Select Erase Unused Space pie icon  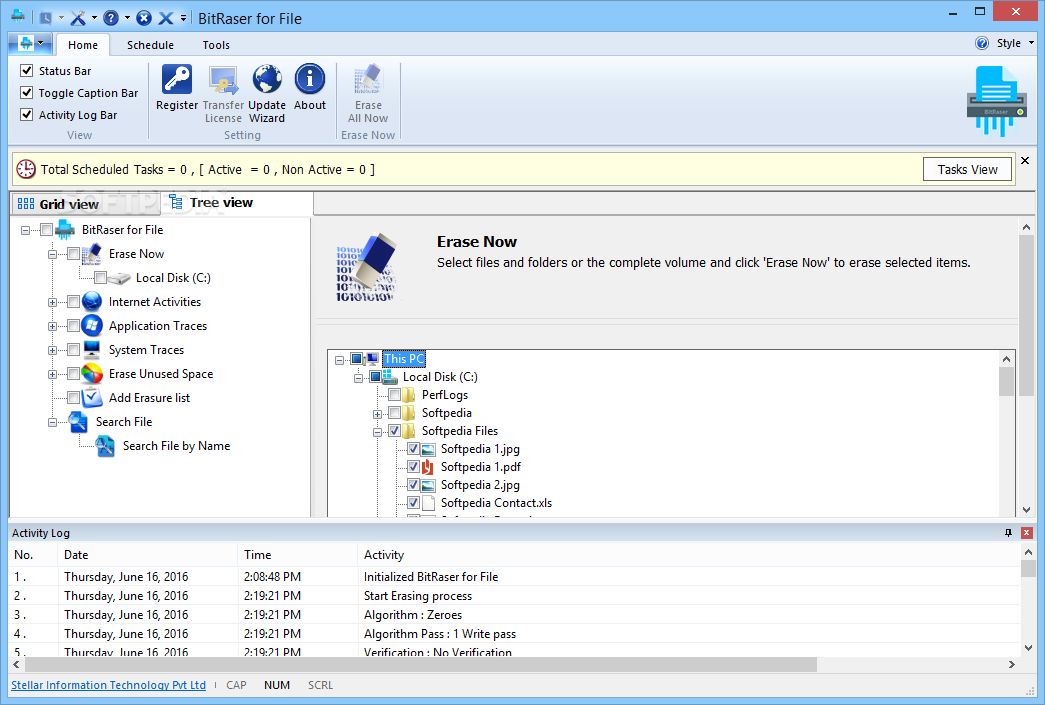[x=92, y=374]
